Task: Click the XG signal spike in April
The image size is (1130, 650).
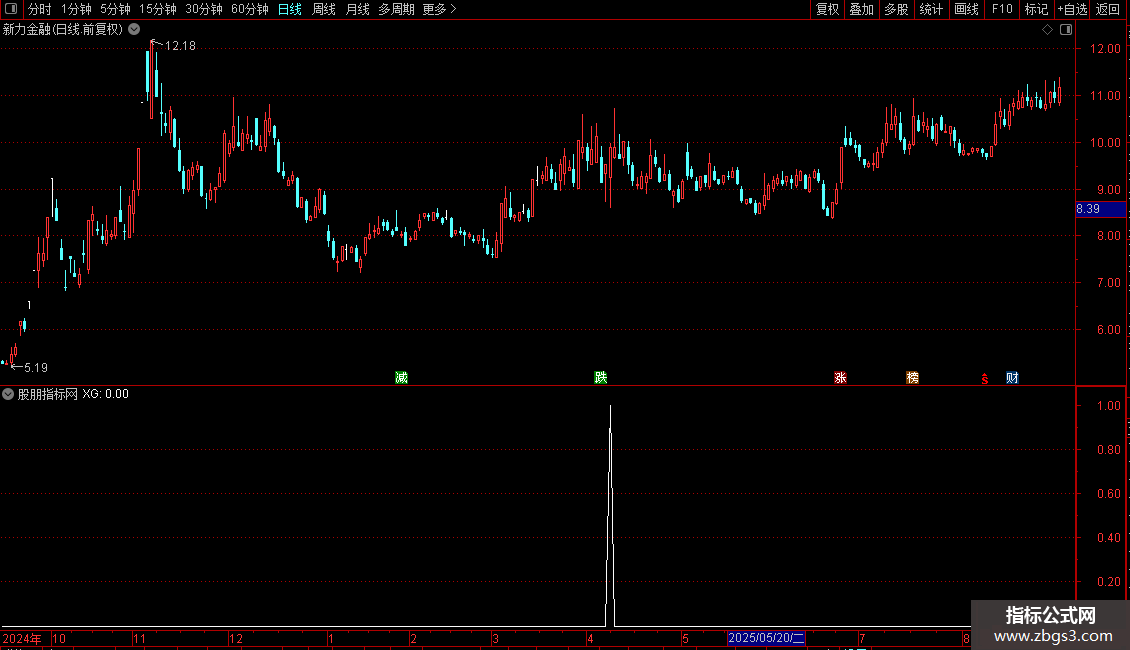Action: (610, 515)
